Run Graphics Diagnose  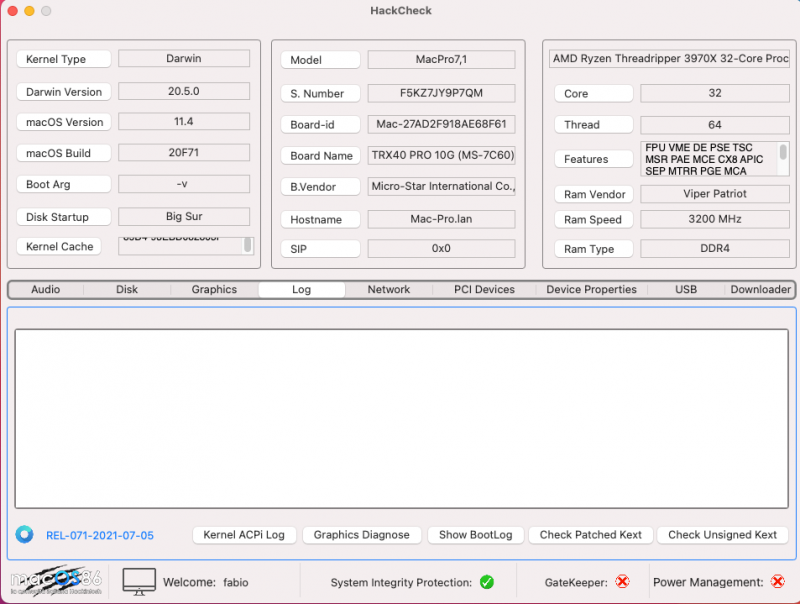click(x=362, y=534)
